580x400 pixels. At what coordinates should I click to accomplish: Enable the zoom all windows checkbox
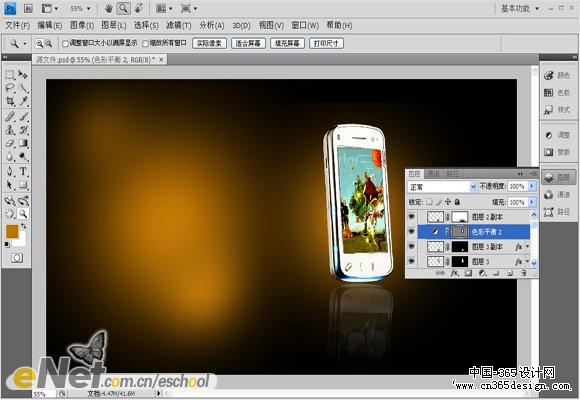point(146,44)
